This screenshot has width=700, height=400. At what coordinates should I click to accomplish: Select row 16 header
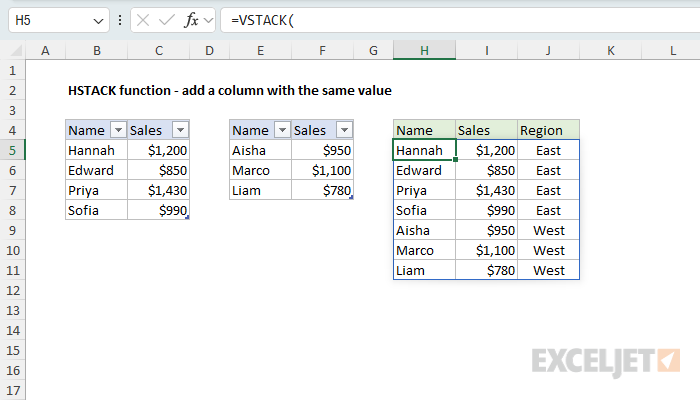(x=12, y=371)
